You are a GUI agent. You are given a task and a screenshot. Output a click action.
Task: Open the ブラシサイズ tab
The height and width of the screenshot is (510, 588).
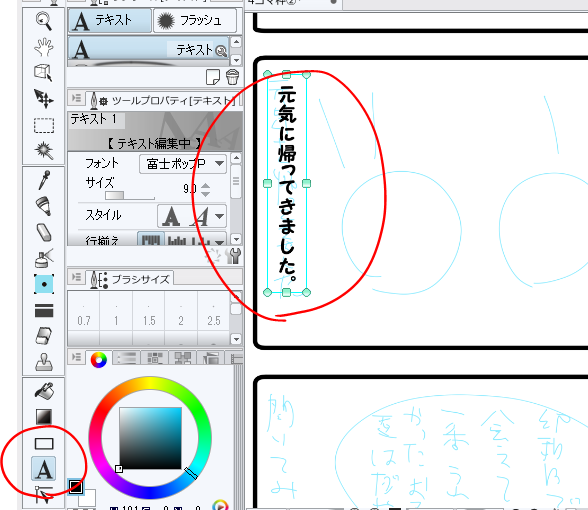(x=130, y=279)
